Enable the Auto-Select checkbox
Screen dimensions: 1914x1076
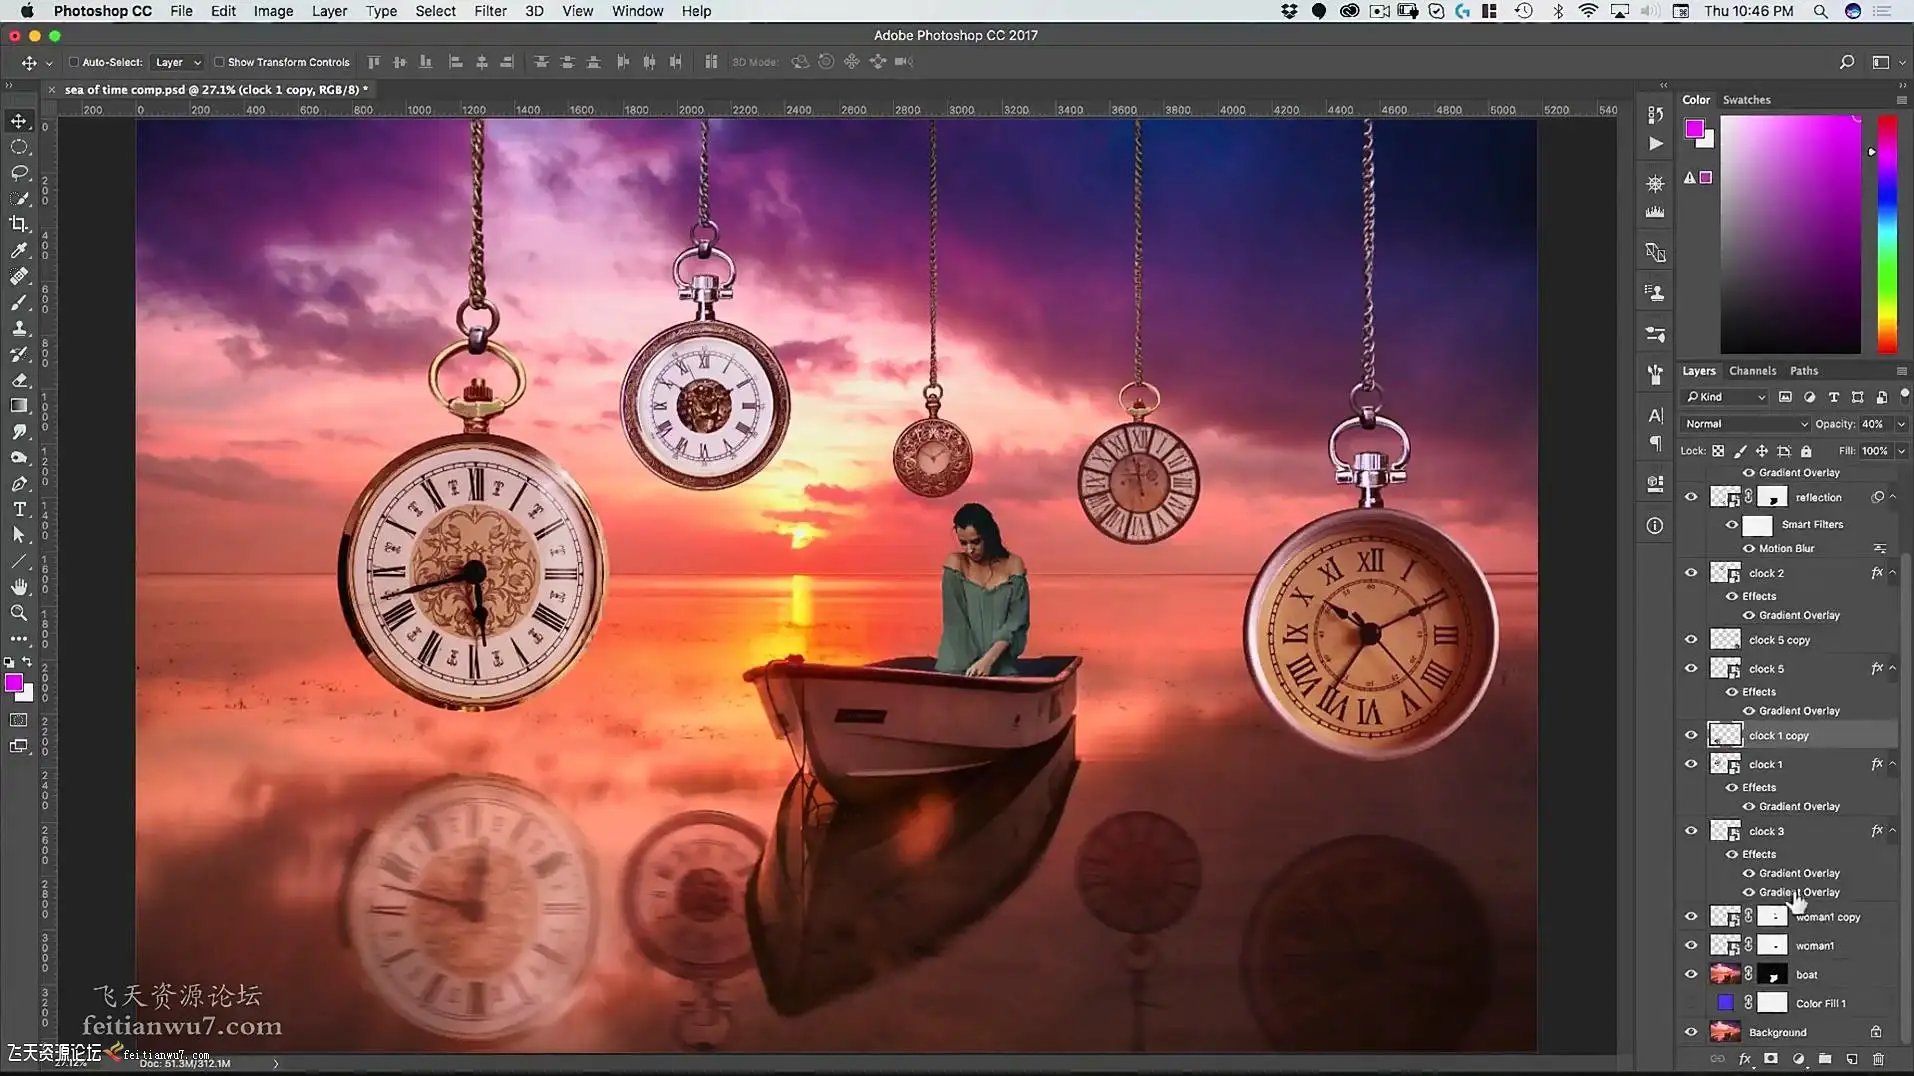[74, 62]
